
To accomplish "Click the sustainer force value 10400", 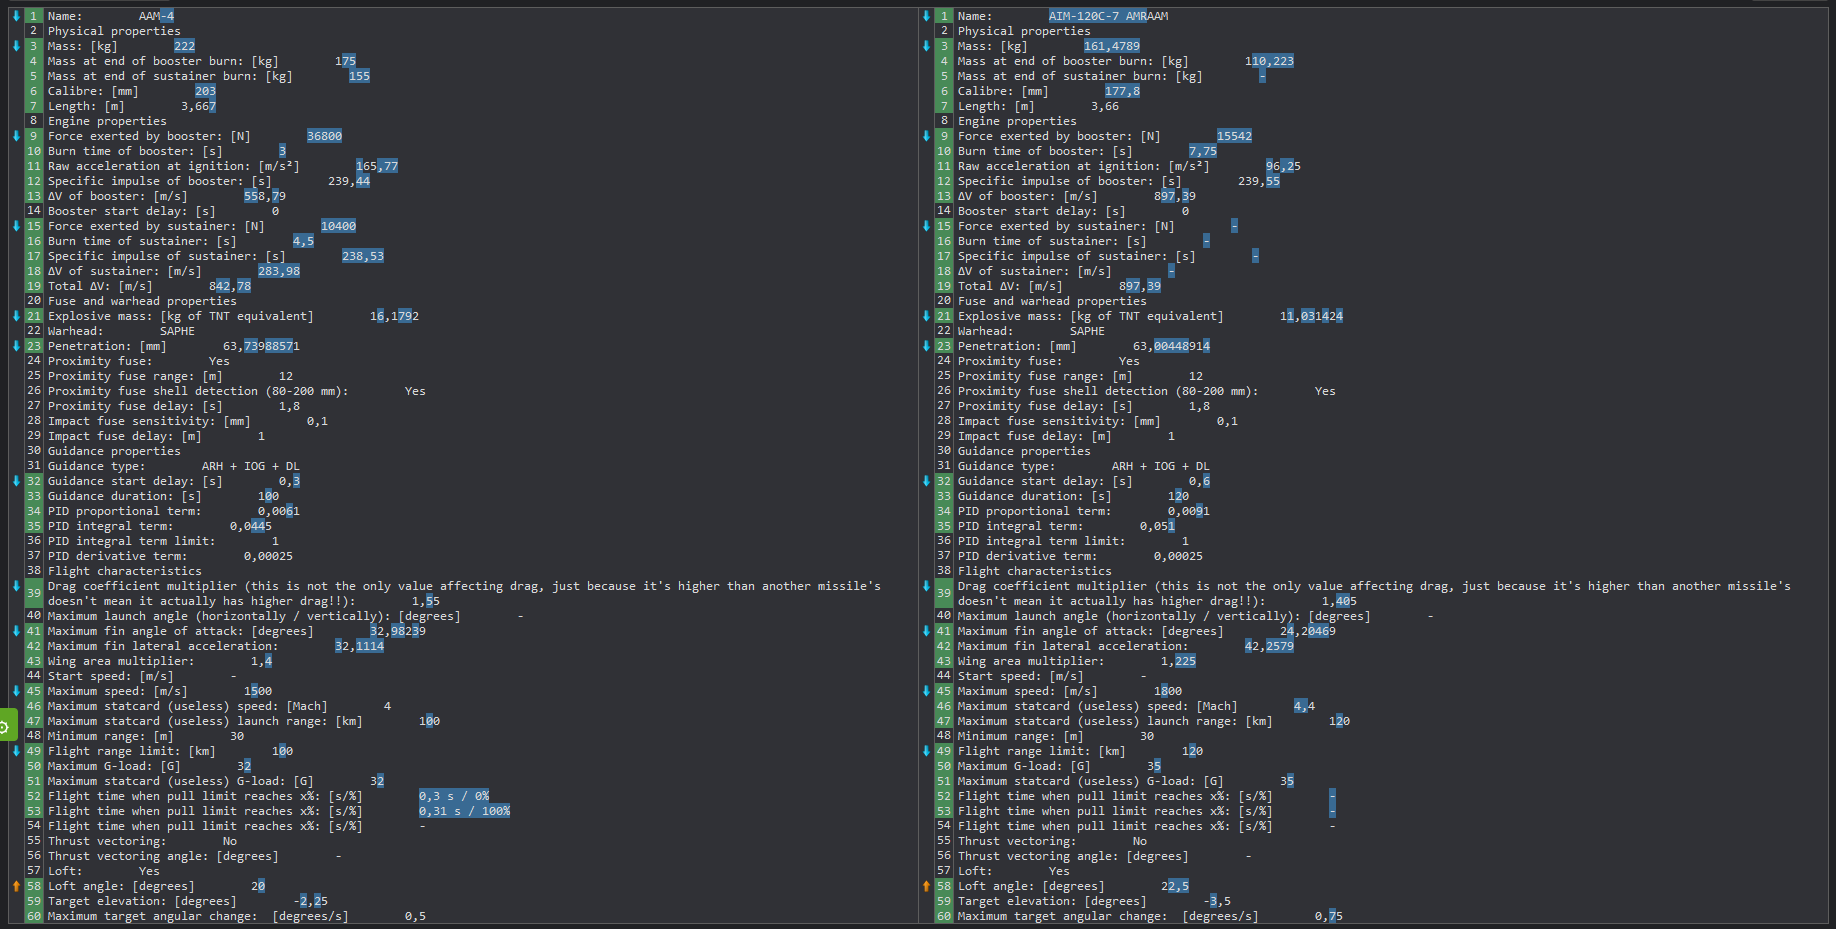I will tap(338, 226).
